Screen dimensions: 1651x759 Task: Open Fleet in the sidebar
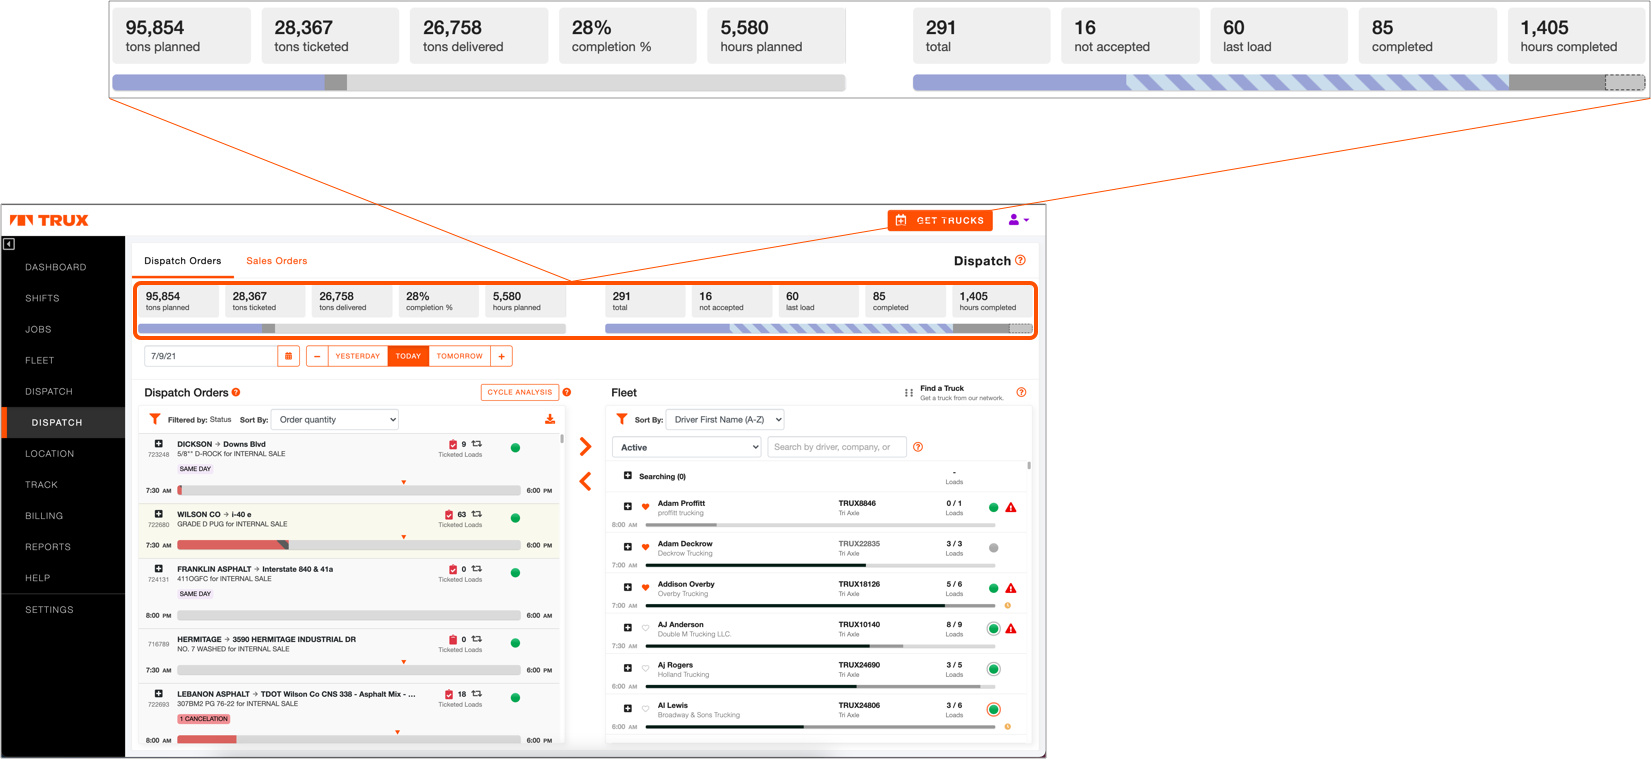pos(40,360)
